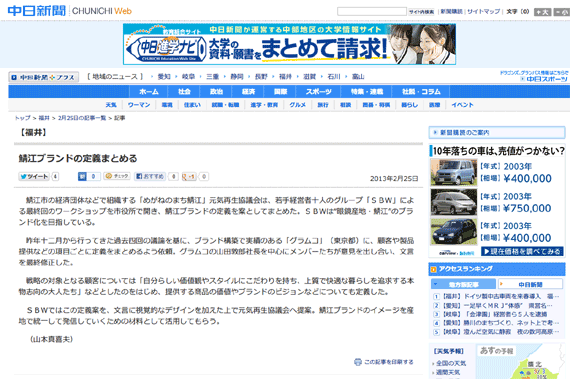
Task: Switch to 地方版記事 ranking tab
Action: (x=463, y=285)
